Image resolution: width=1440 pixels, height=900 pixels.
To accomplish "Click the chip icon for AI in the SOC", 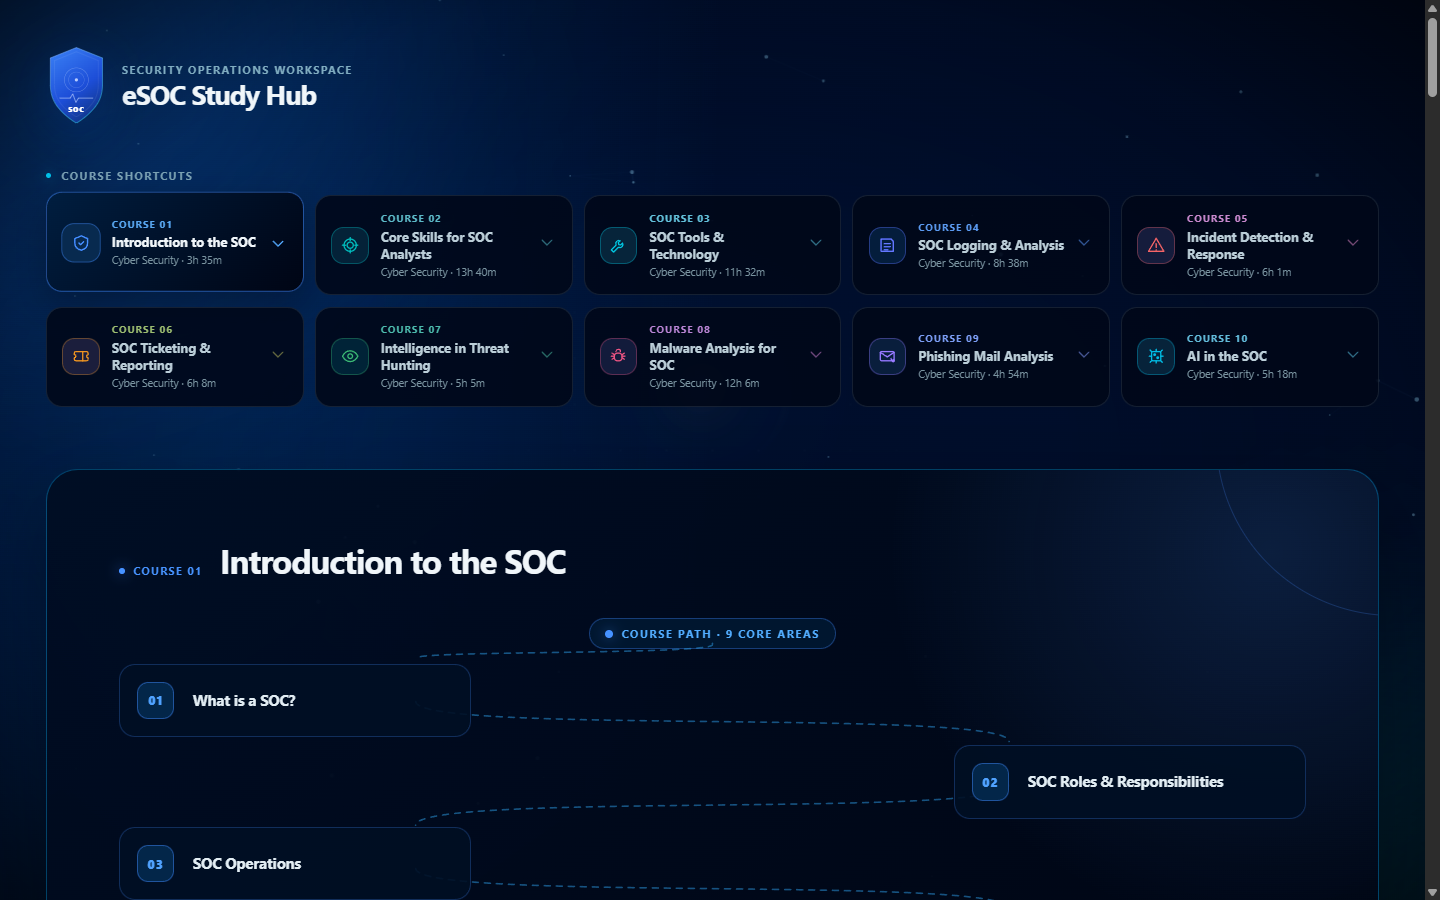I will [x=1156, y=356].
